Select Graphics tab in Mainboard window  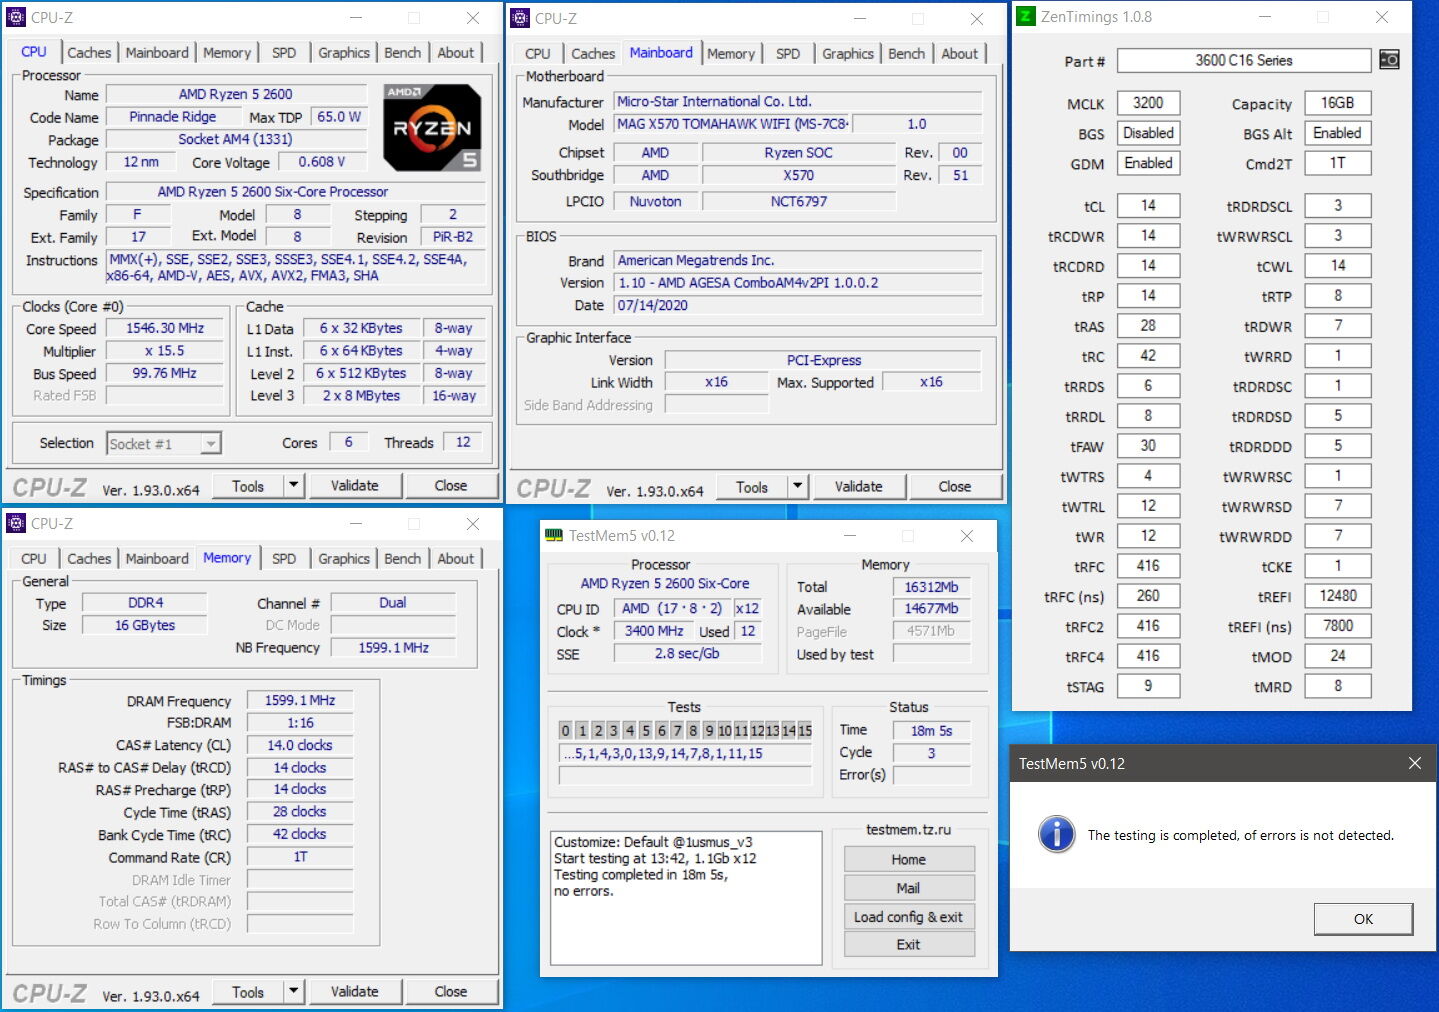[x=847, y=54]
